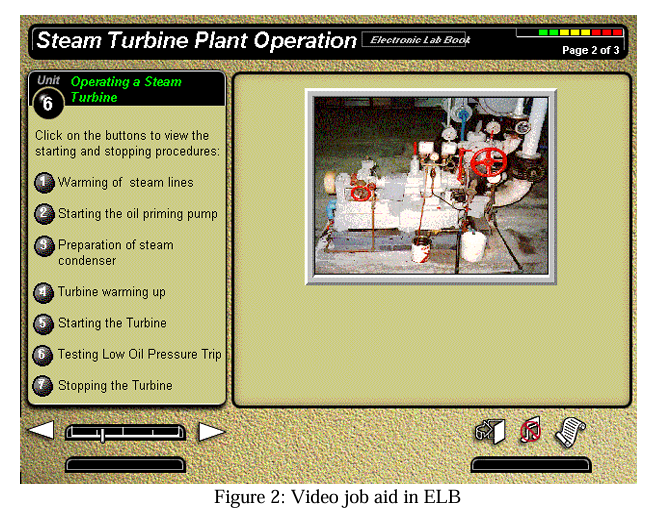Toggle the red music note sound icon

[530, 431]
